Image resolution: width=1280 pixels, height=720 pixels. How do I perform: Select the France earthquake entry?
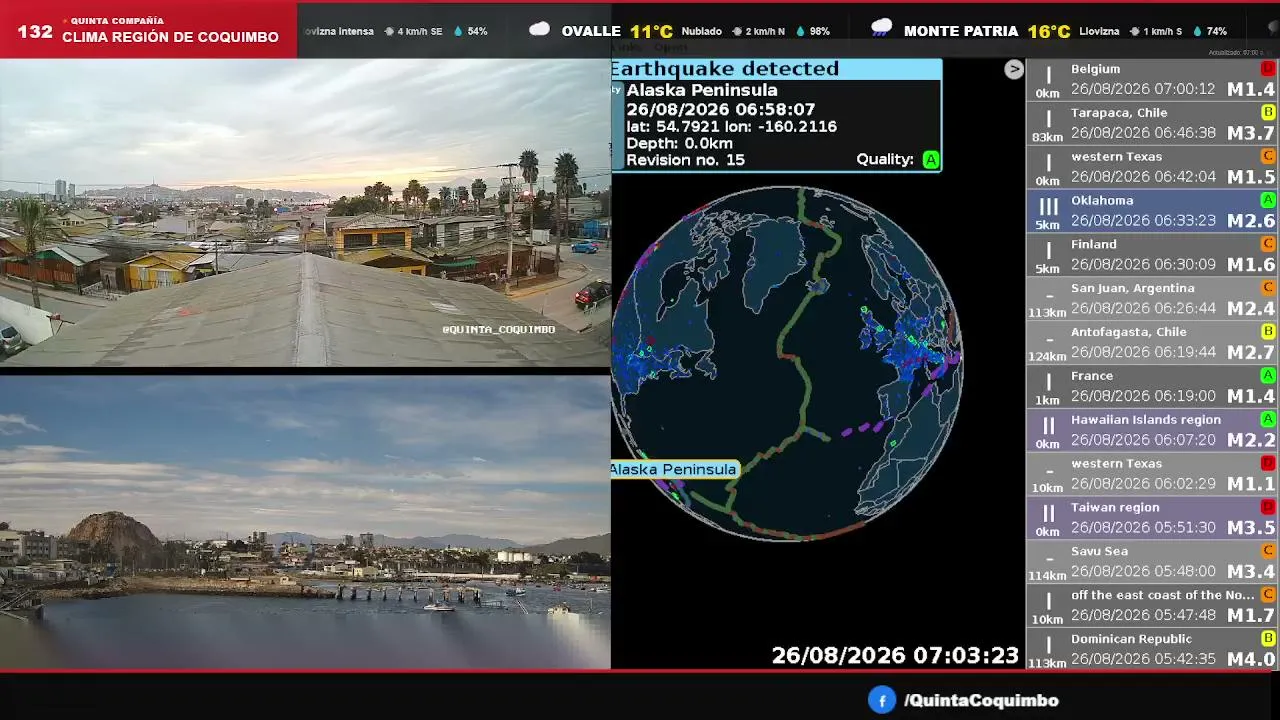coord(1153,386)
